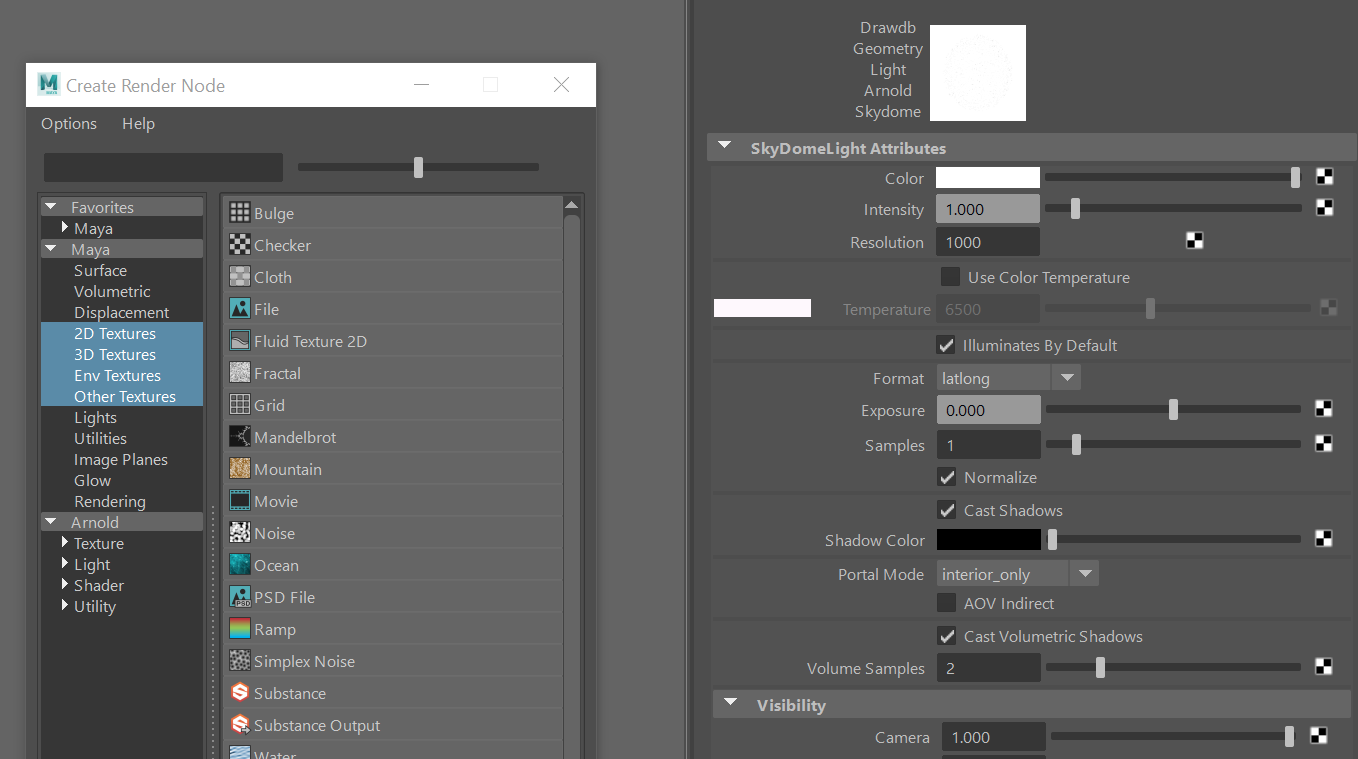1358x759 pixels.
Task: Open the Help menu
Action: (138, 123)
